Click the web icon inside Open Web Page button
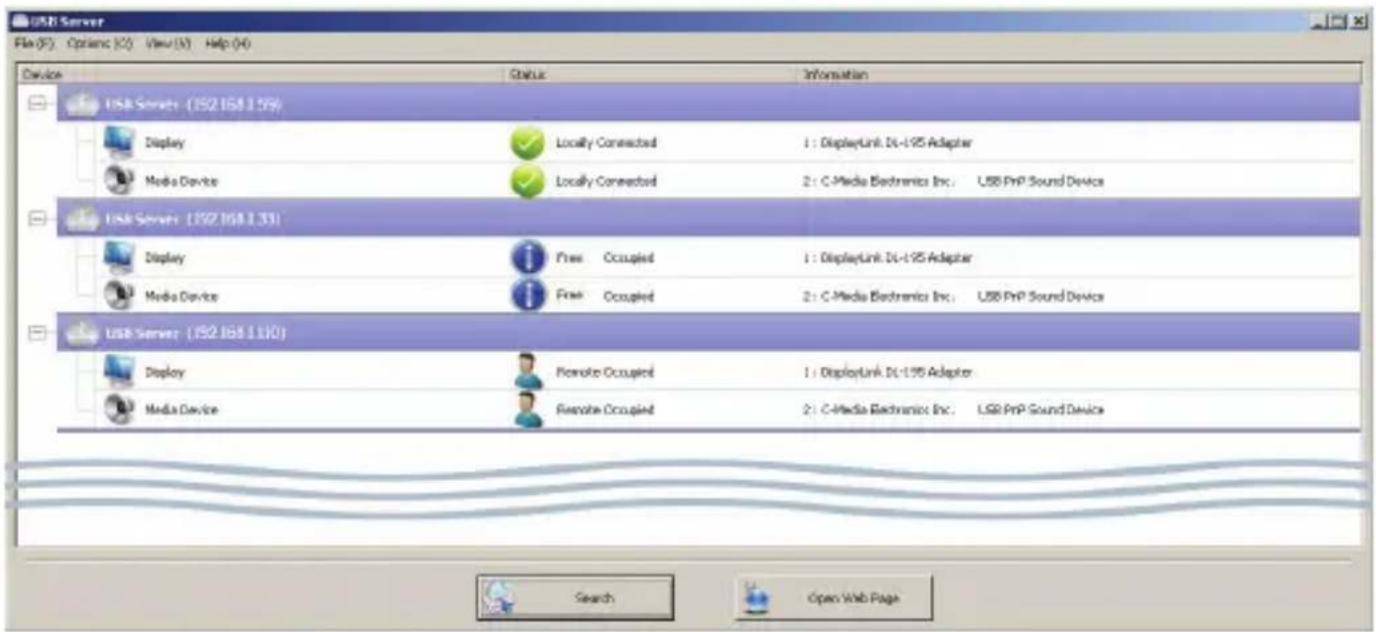The image size is (1376, 632). point(757,598)
